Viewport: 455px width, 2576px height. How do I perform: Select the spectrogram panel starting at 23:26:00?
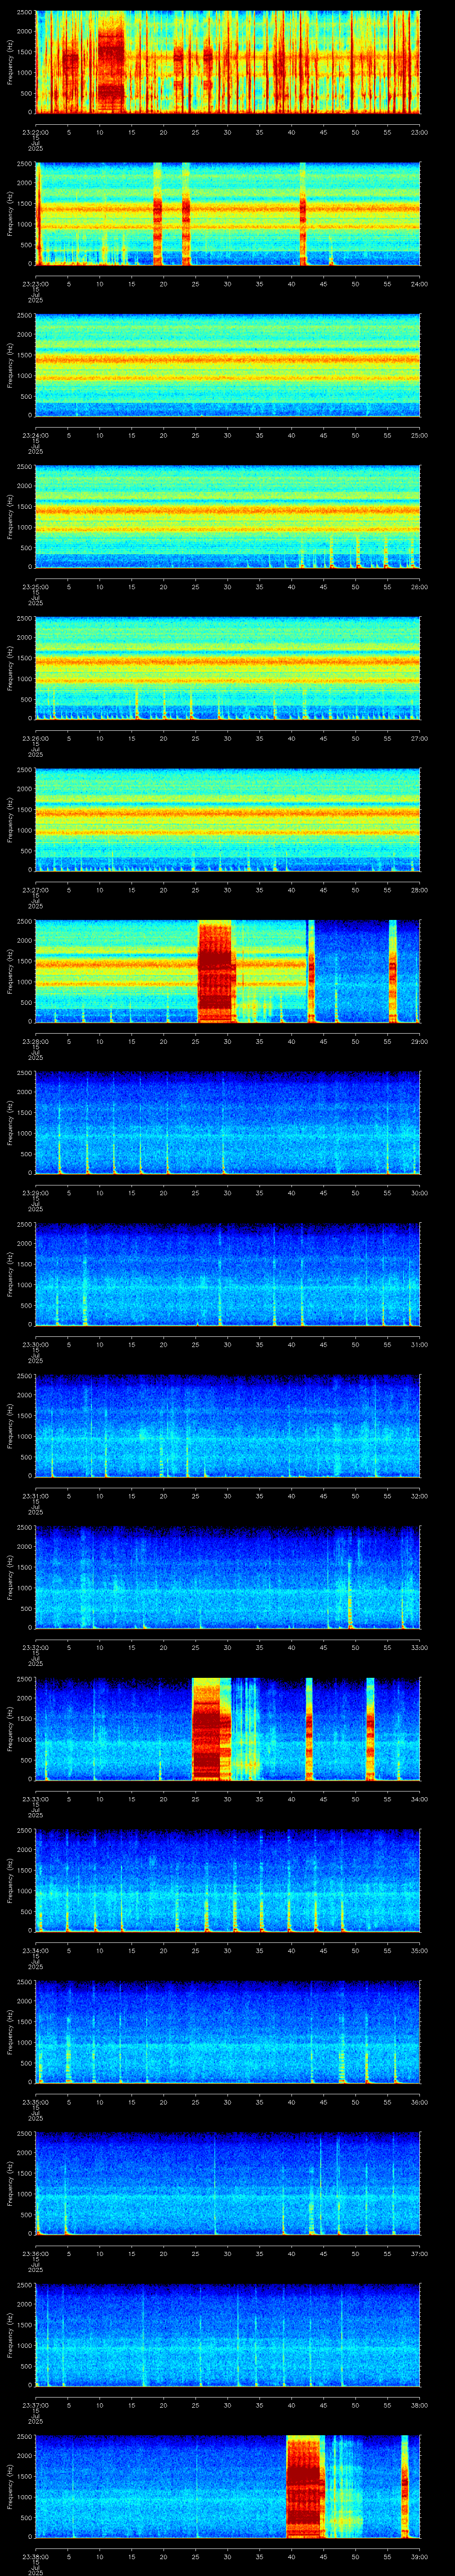[x=228, y=668]
